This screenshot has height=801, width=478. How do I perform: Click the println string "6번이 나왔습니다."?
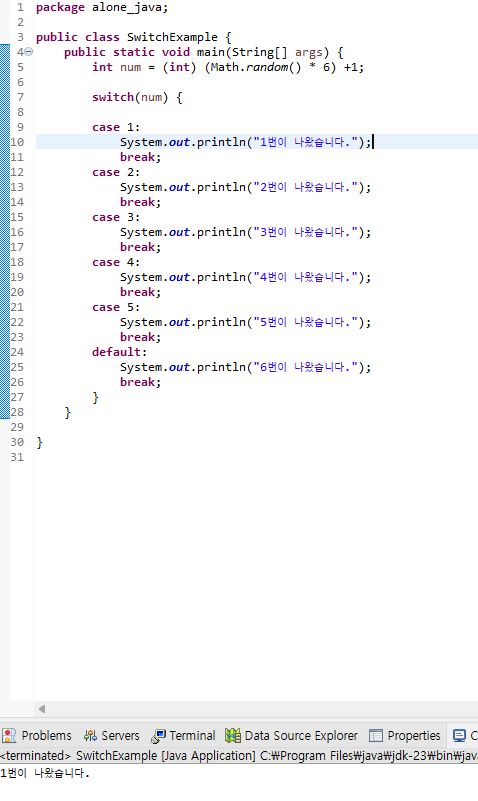(305, 367)
